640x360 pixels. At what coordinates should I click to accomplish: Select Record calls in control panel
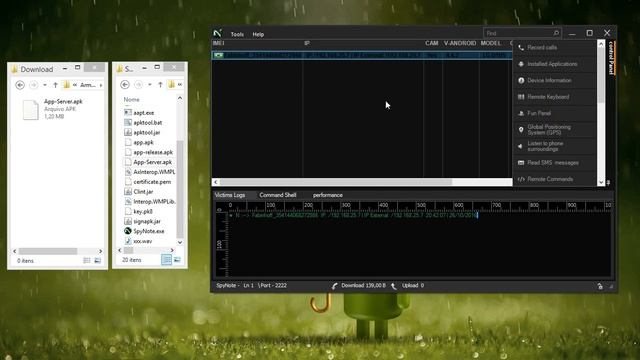click(542, 47)
